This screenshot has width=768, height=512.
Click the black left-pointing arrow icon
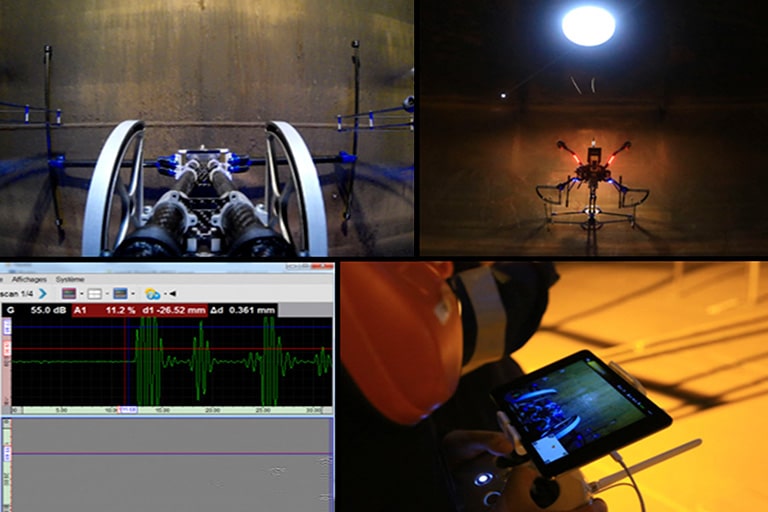coord(172,293)
